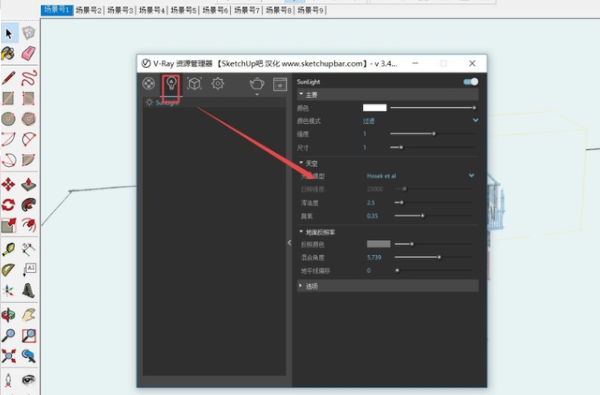The height and width of the screenshot is (395, 600).
Task: Activate the Offset tool
Action: click(x=29, y=225)
